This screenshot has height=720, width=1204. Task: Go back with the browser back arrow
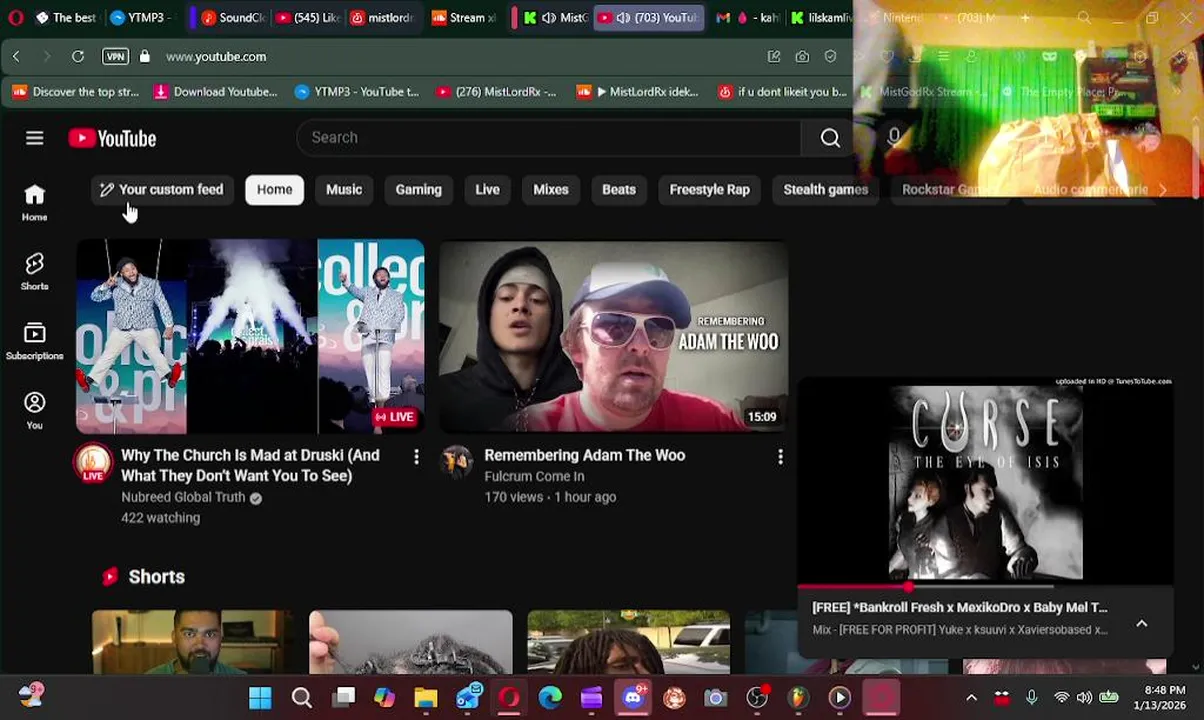(x=16, y=57)
